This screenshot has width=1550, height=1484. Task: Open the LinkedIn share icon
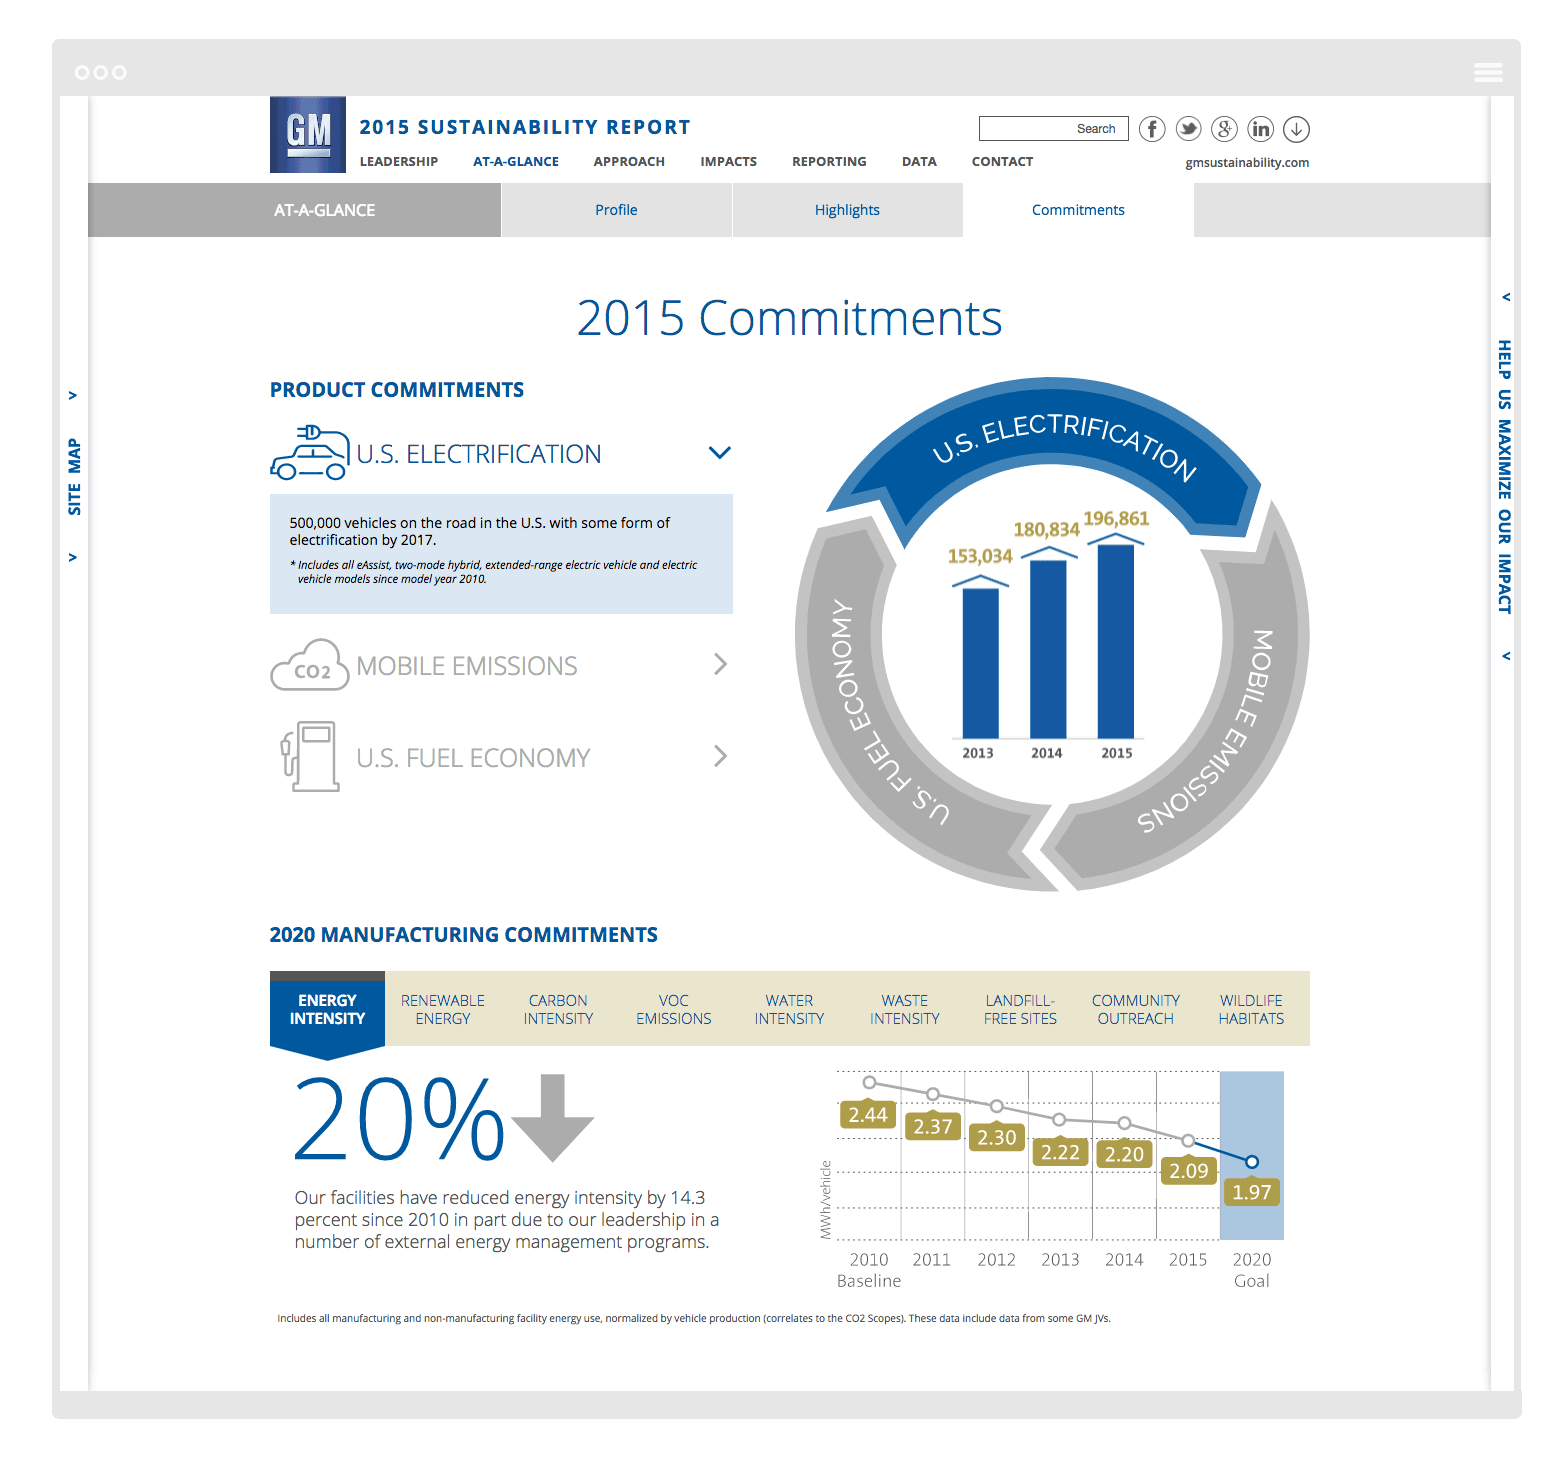(1260, 129)
